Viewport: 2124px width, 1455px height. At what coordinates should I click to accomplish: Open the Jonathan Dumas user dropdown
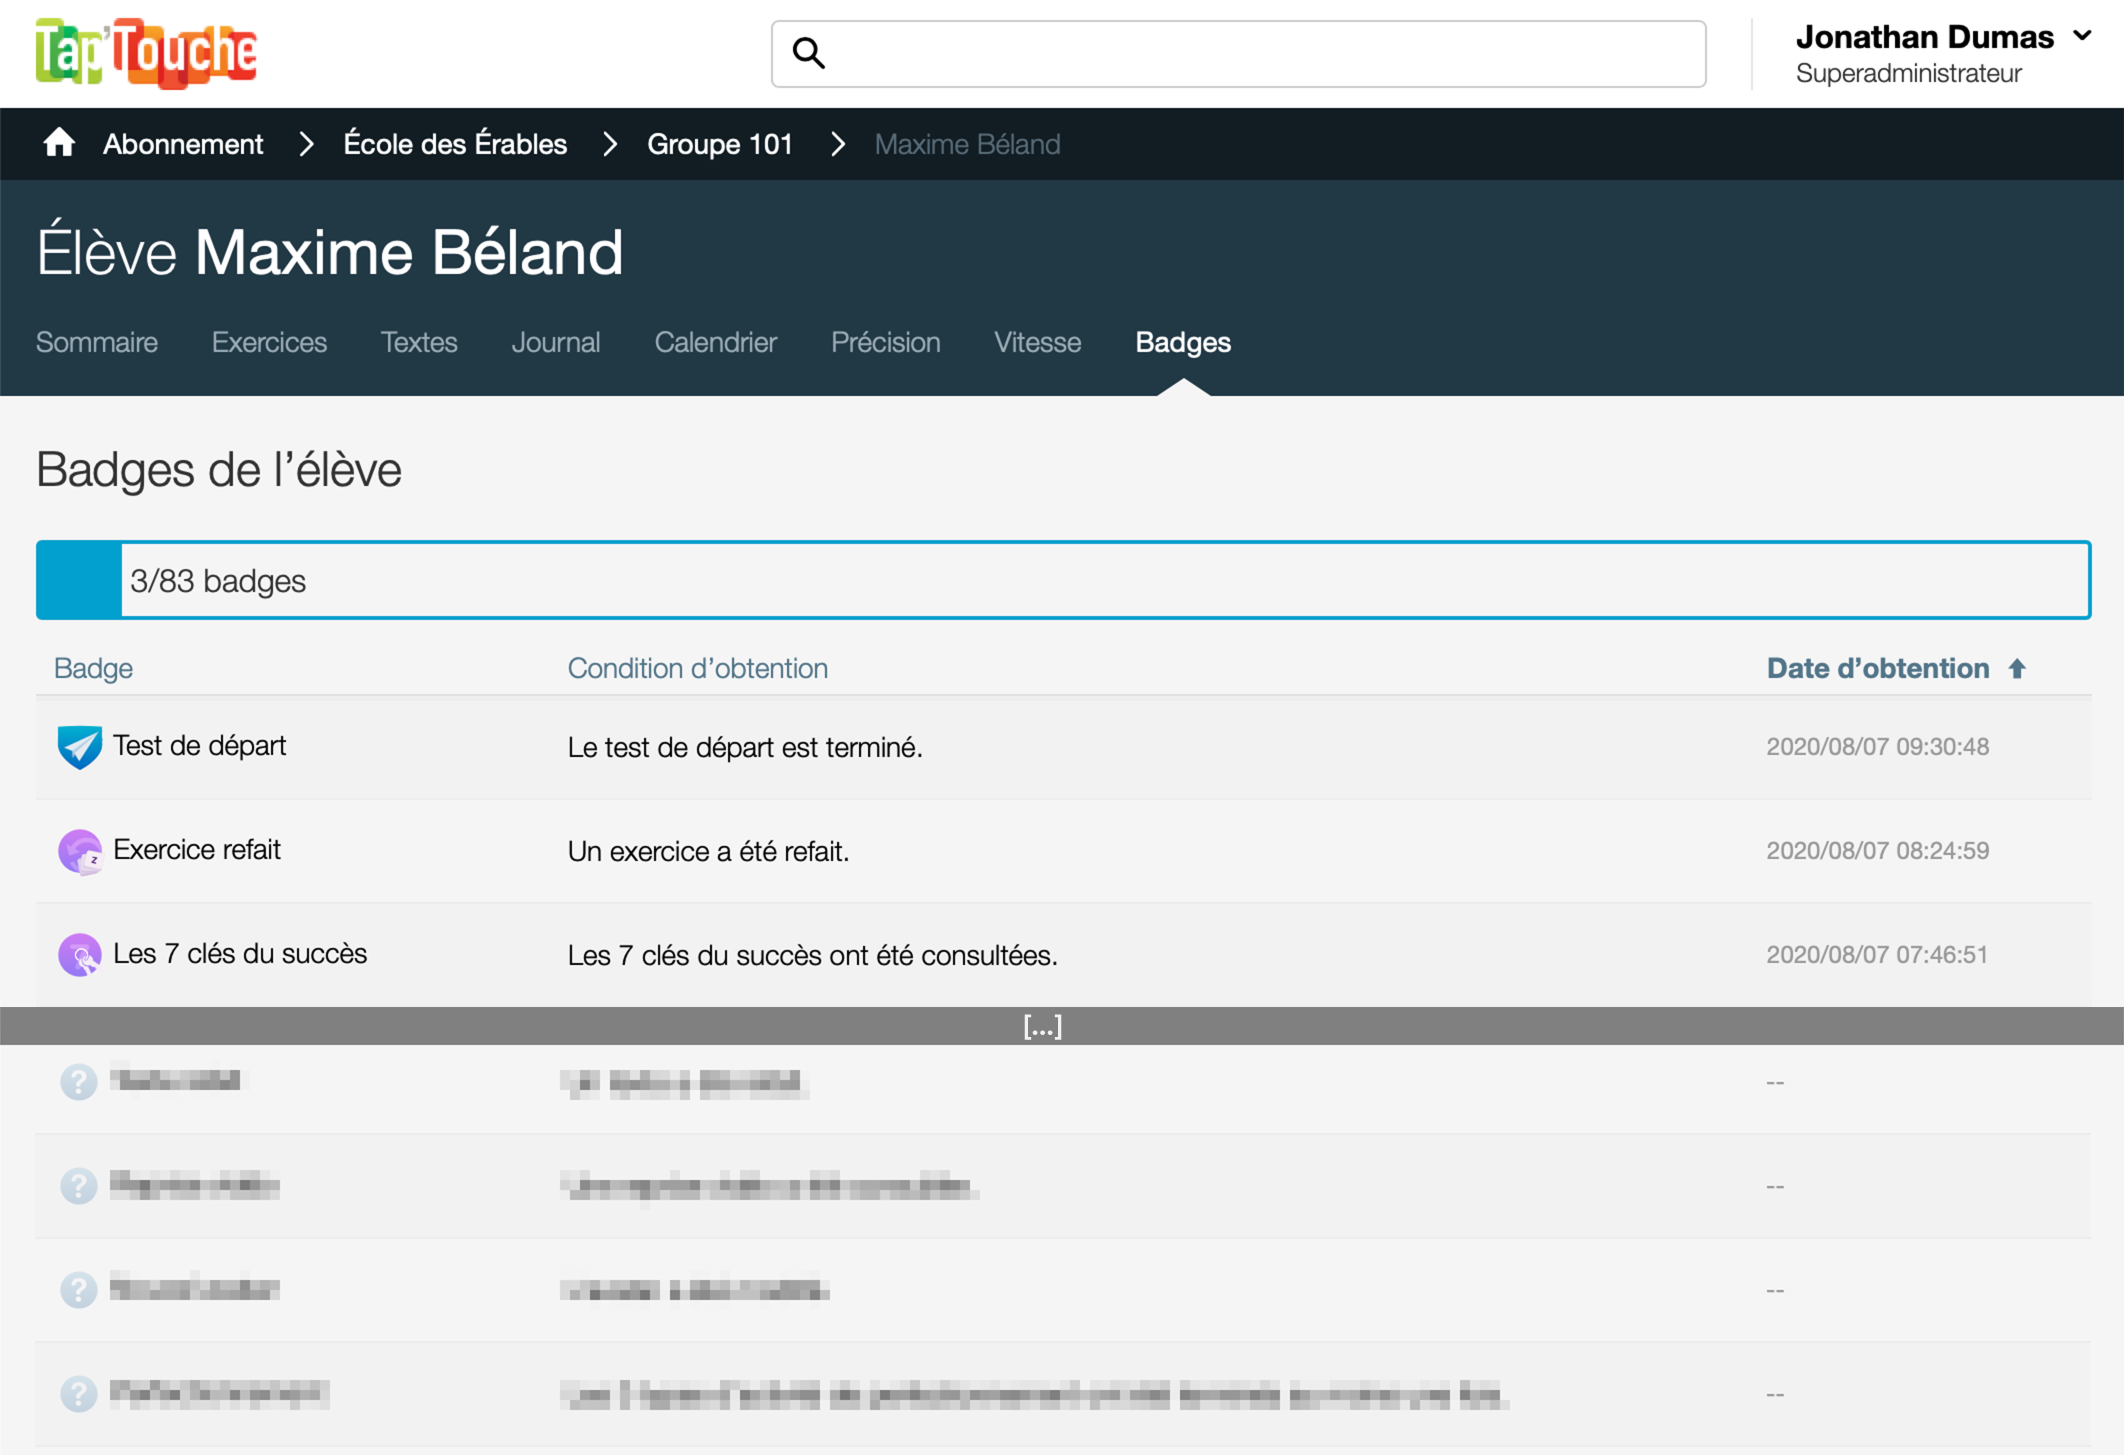point(2082,36)
